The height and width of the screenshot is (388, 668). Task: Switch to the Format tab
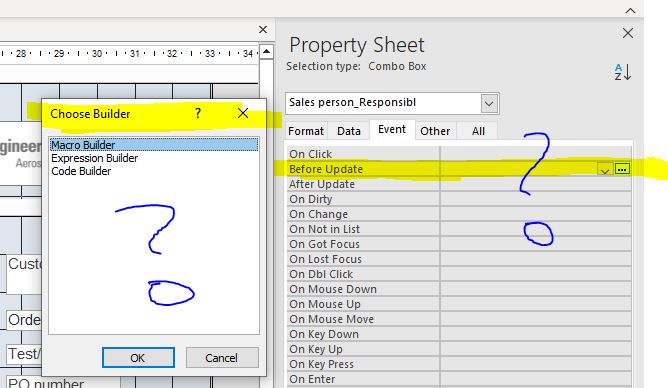point(305,131)
